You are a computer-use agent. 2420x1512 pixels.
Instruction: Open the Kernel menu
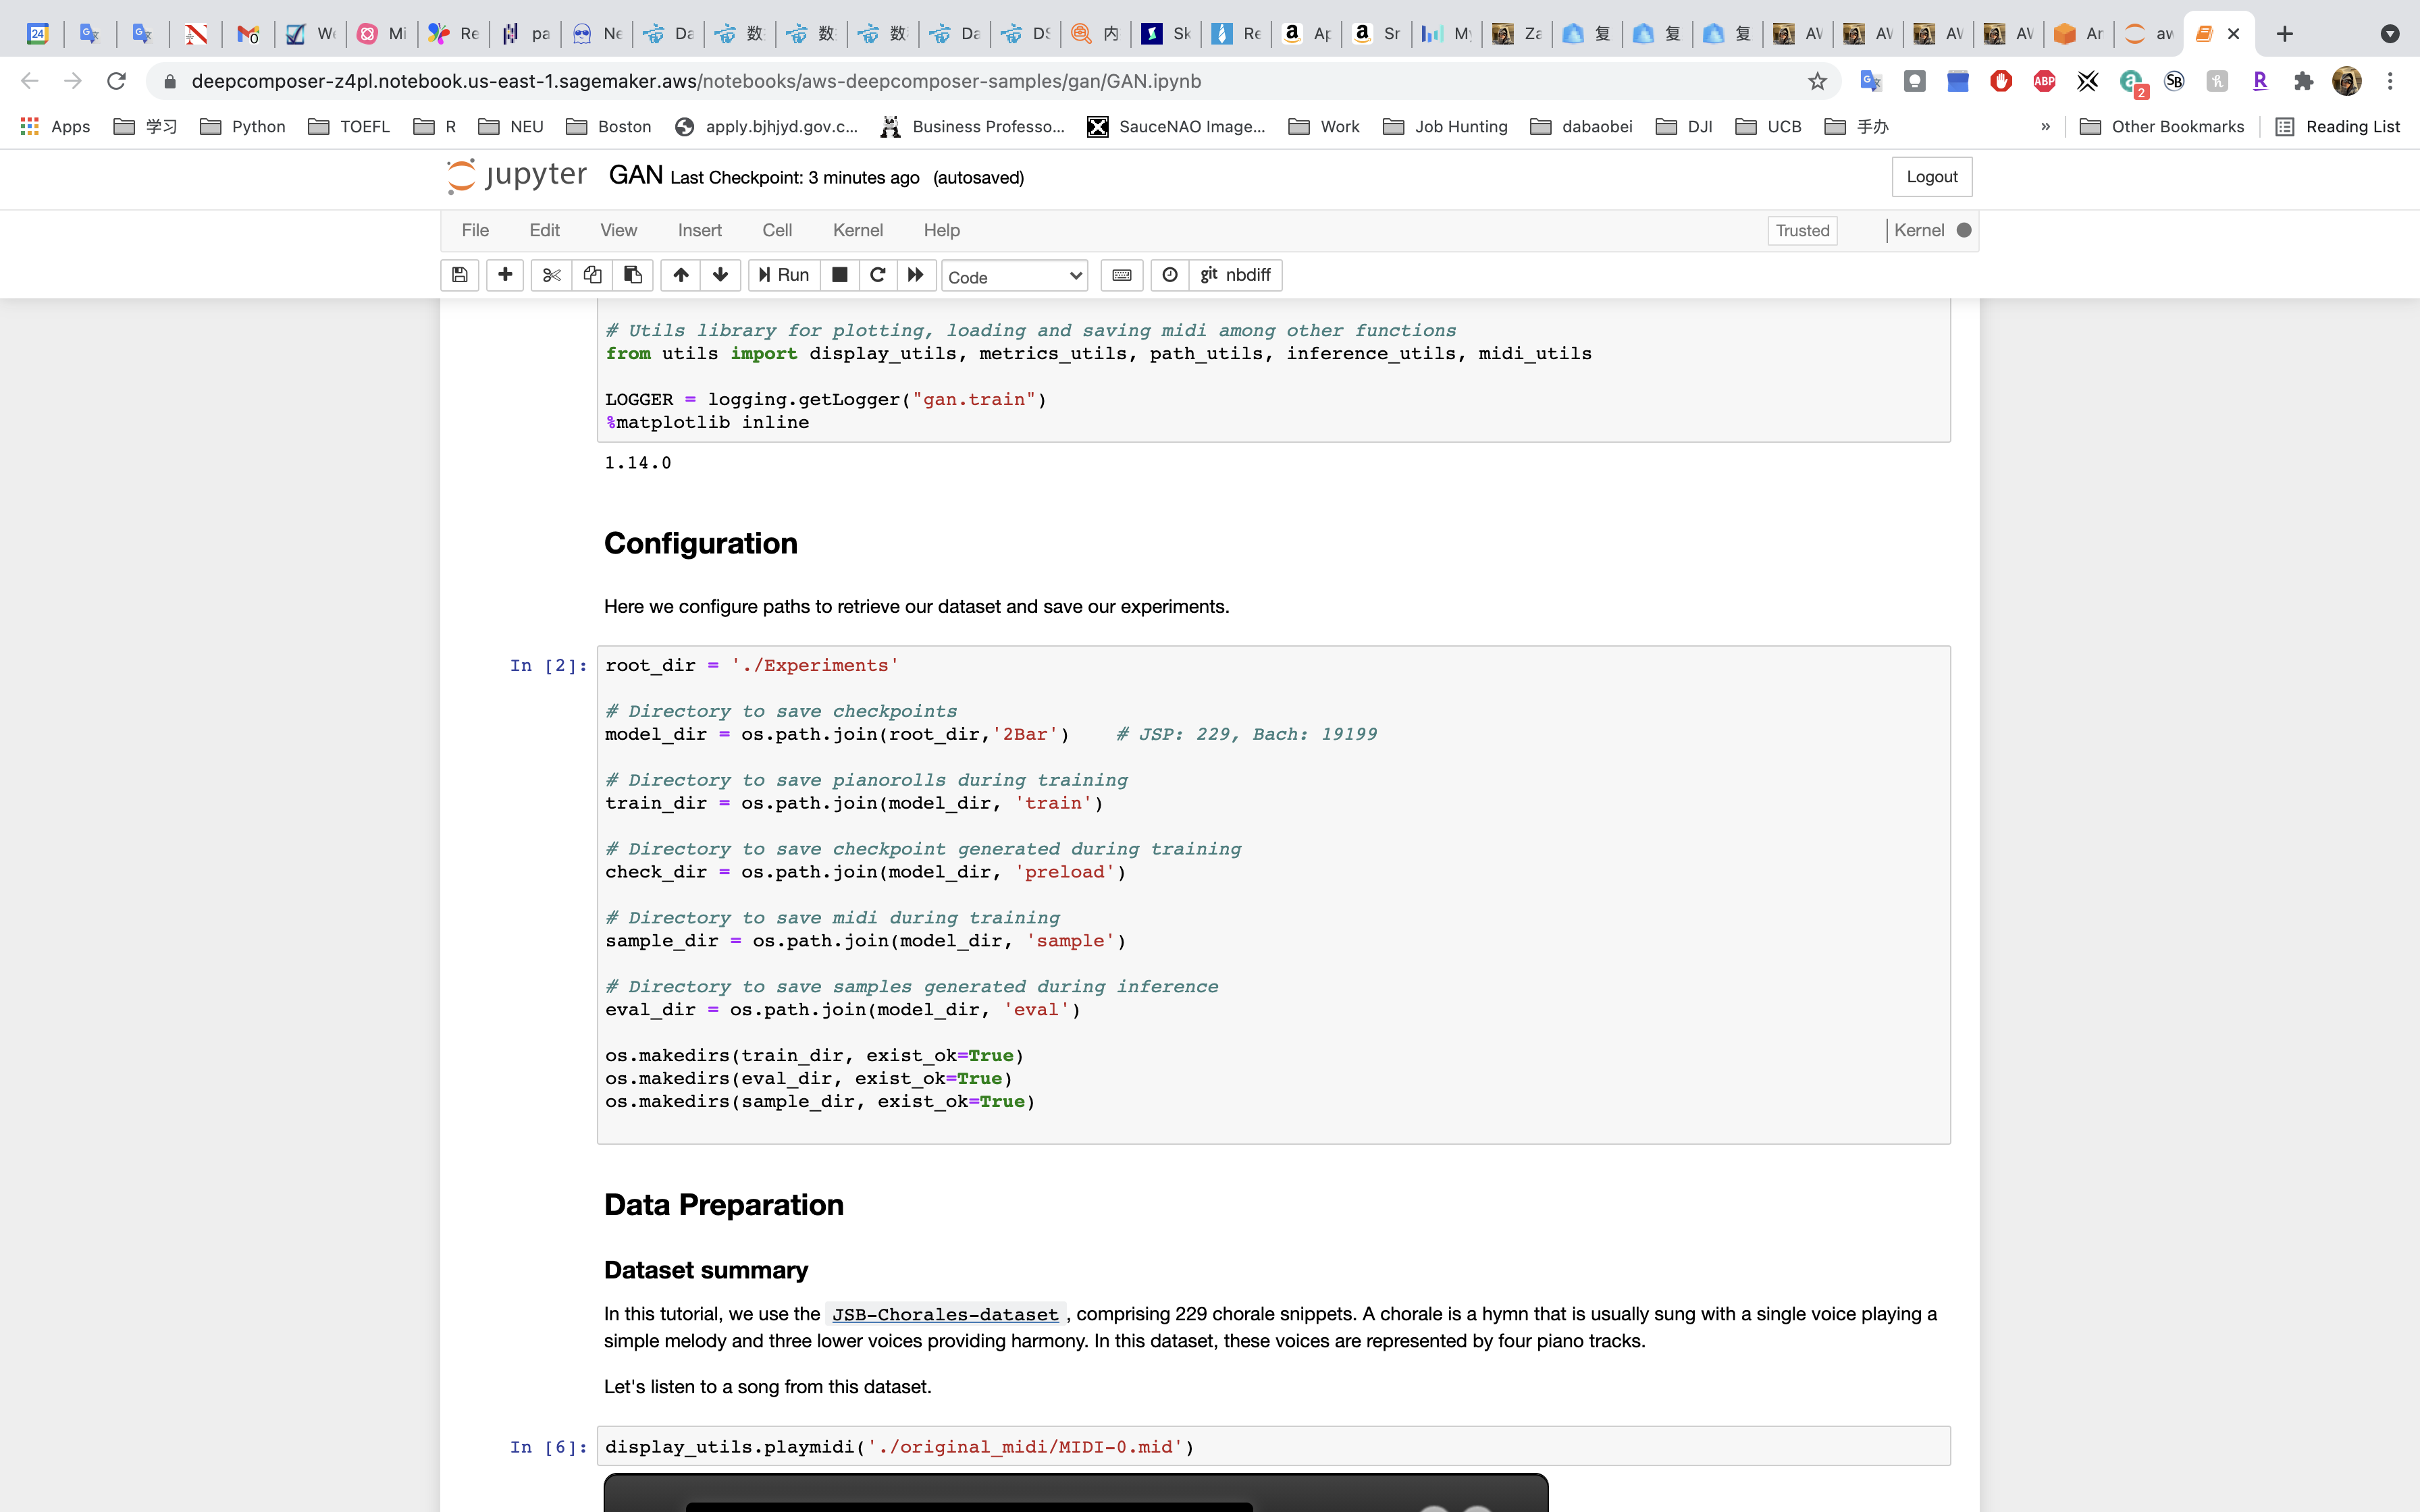pos(857,230)
